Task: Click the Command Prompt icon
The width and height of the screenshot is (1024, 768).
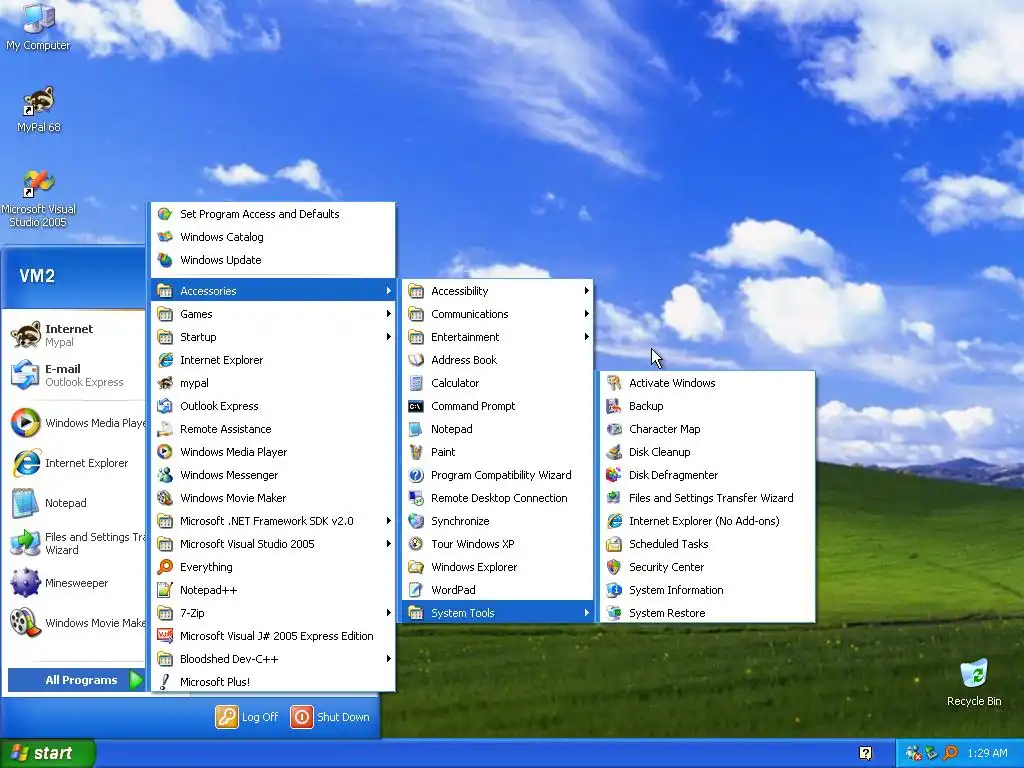Action: pyautogui.click(x=416, y=406)
